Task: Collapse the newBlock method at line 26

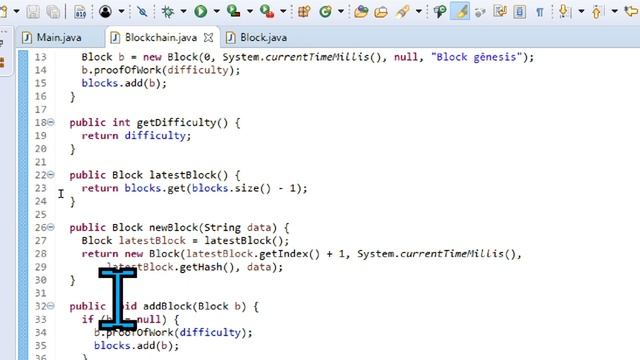Action: [x=51, y=227]
